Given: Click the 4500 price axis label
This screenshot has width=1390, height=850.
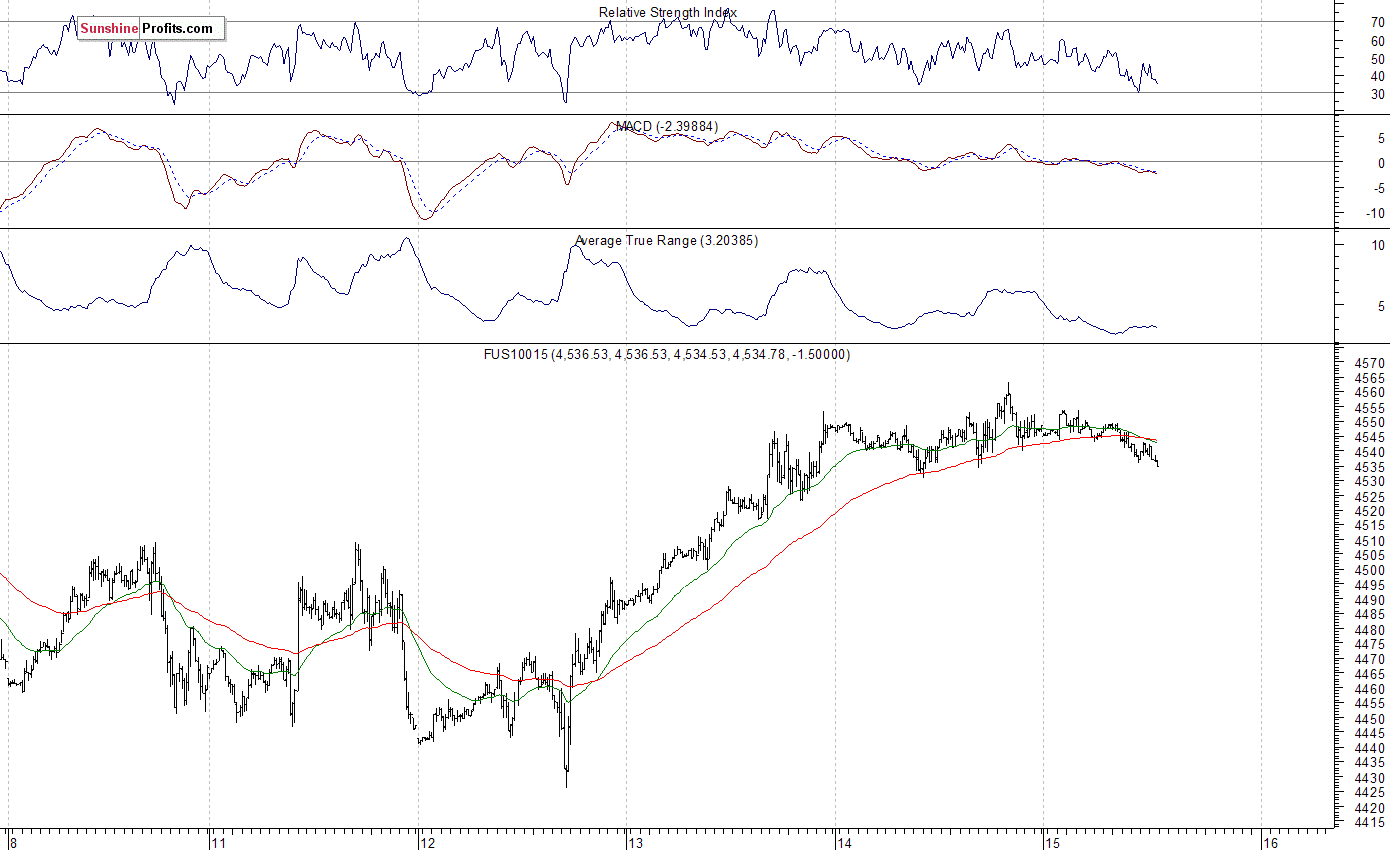Looking at the screenshot, I should pos(1370,570).
